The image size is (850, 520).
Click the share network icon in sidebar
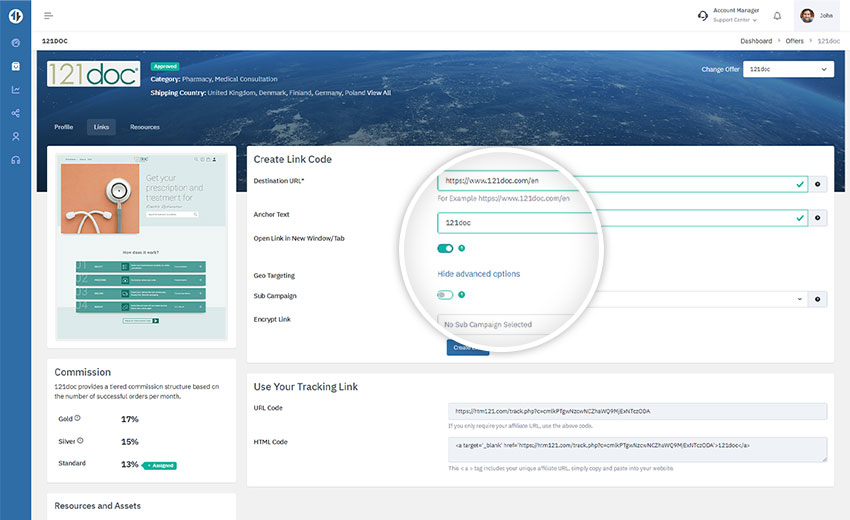pyautogui.click(x=15, y=113)
